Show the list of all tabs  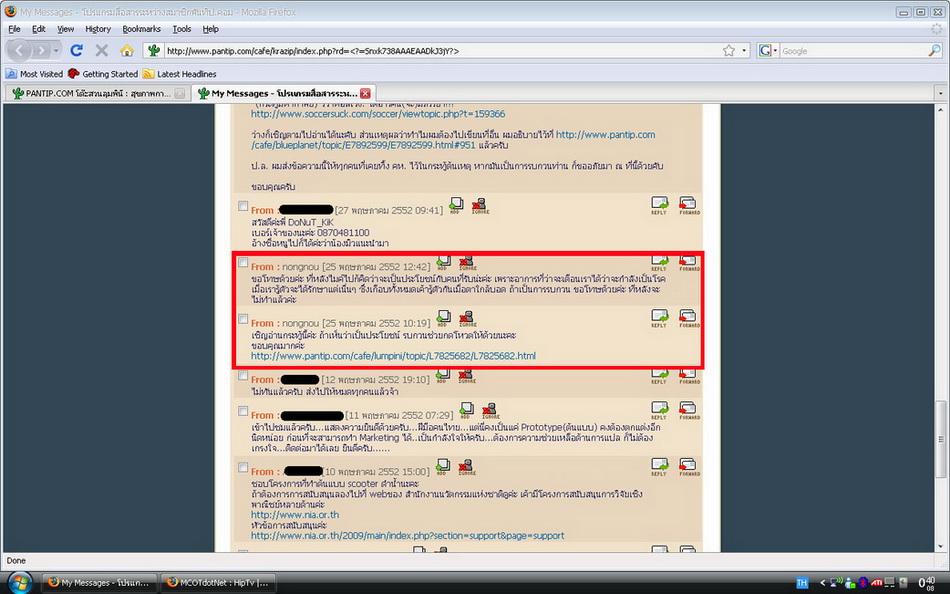(940, 93)
